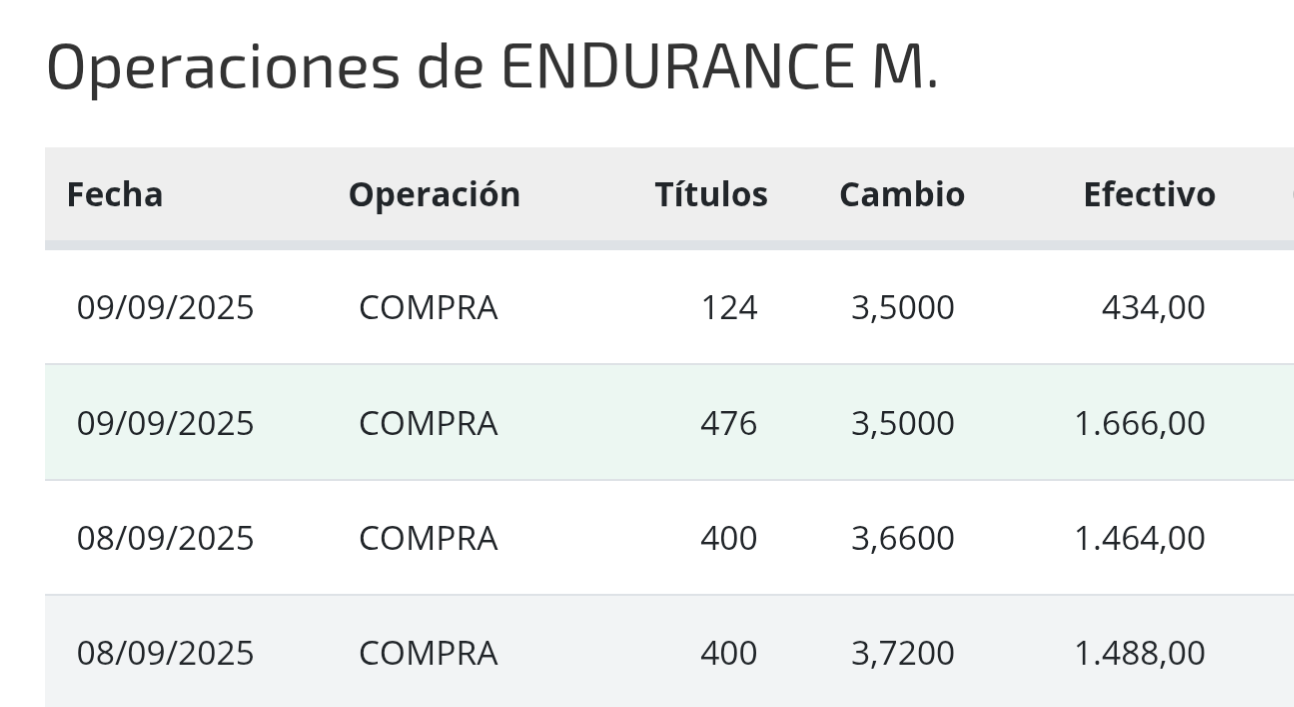Click the 1.488,00 efectivo amount

(x=1140, y=654)
